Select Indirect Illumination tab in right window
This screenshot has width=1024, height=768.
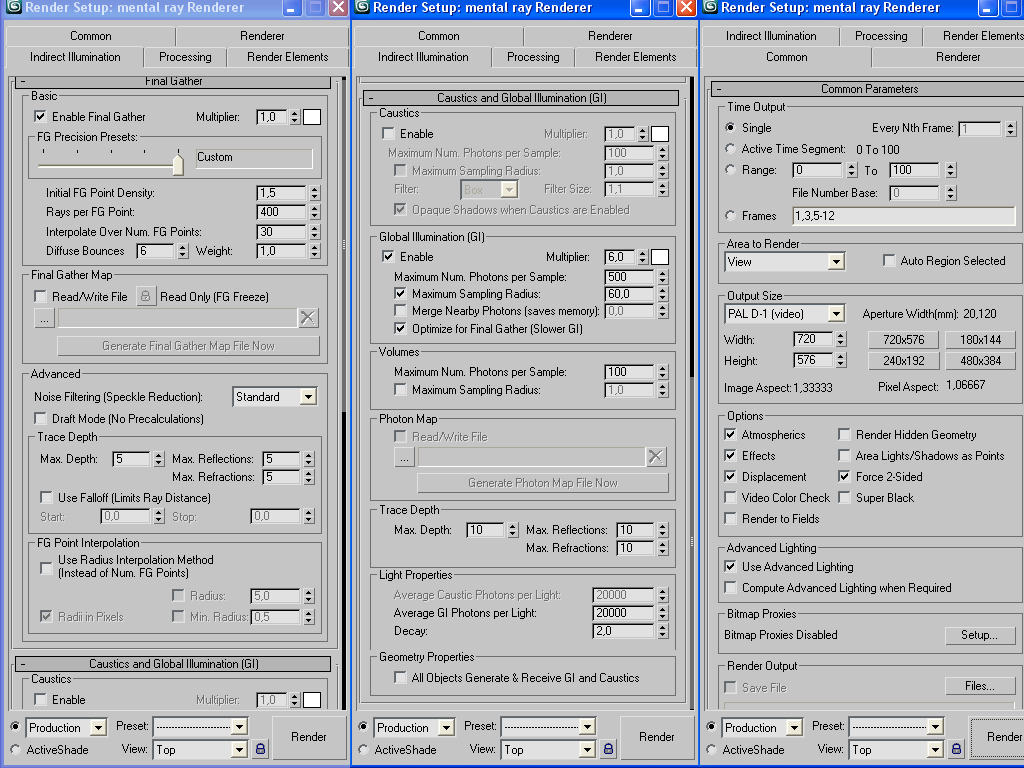click(x=771, y=36)
